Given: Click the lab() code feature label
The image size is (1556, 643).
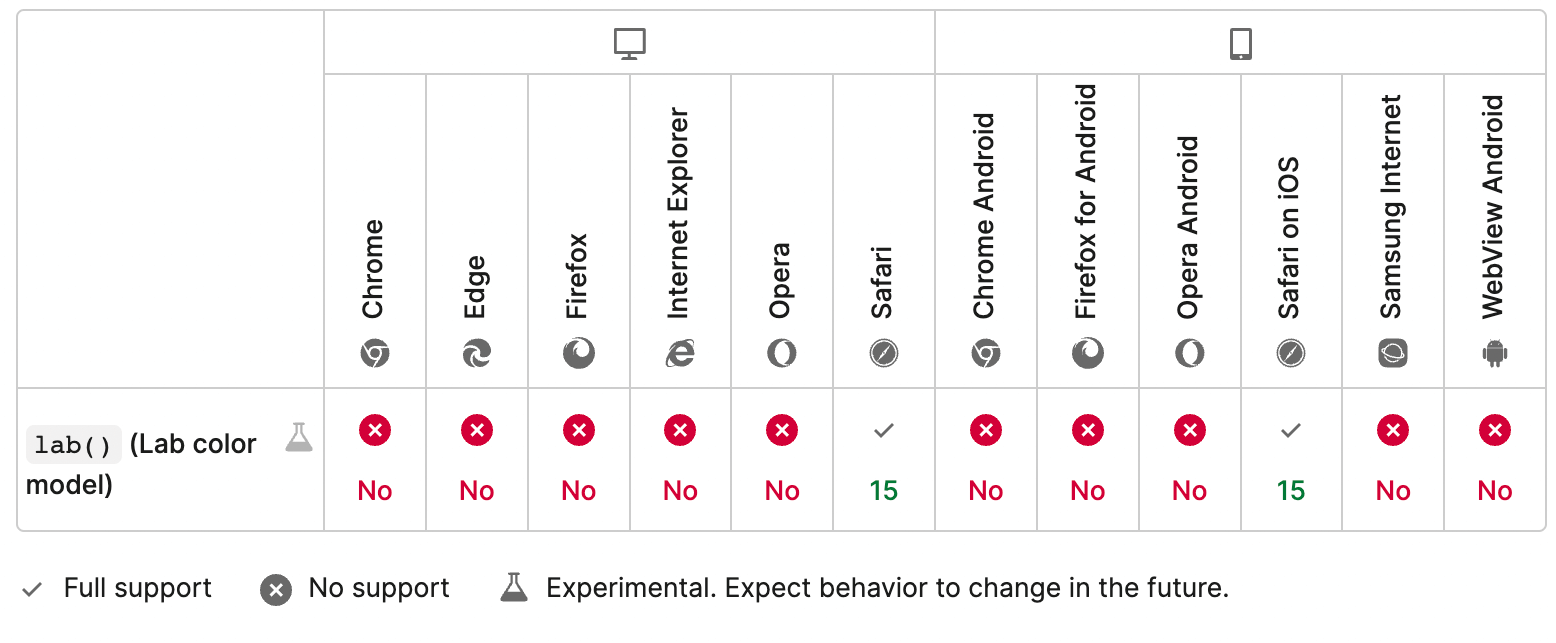Looking at the screenshot, I should [73, 445].
